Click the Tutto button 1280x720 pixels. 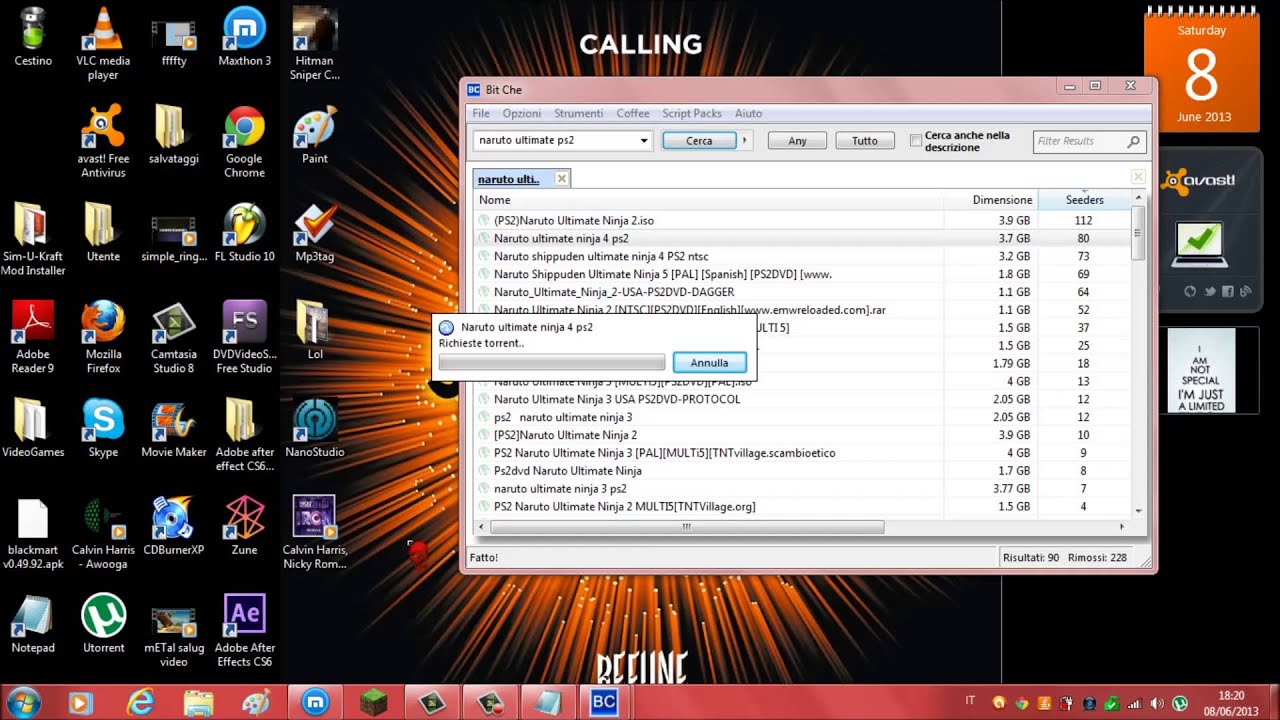pyautogui.click(x=865, y=141)
